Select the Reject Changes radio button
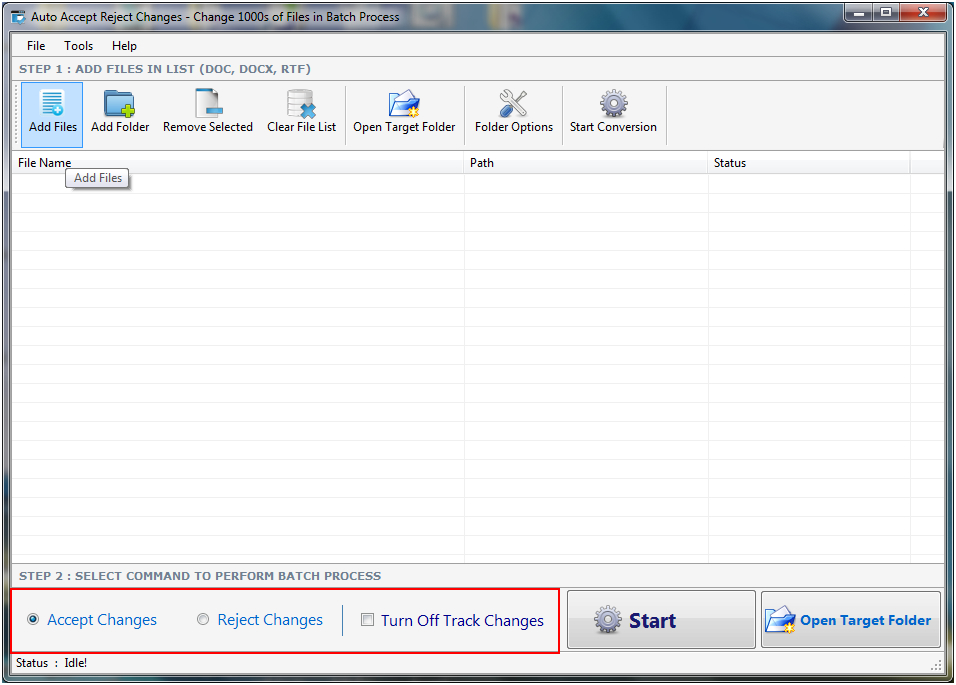 tap(203, 620)
